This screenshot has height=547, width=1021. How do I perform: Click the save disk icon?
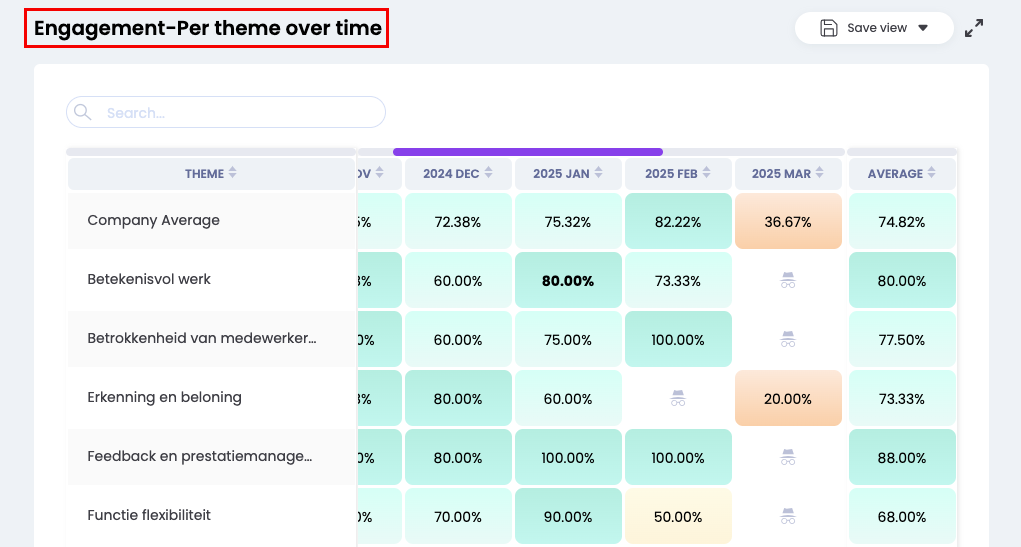coord(828,28)
